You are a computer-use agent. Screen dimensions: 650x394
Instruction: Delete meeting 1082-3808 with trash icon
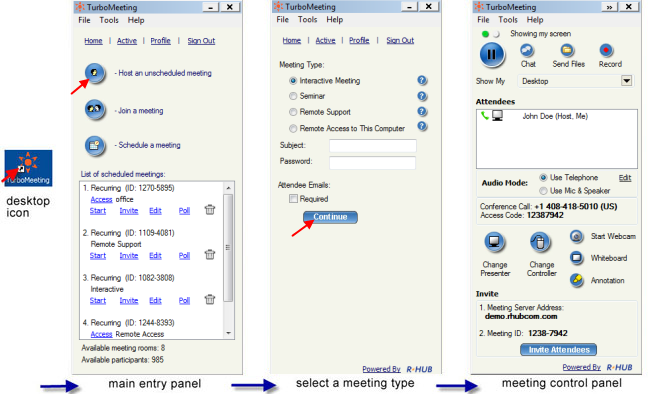click(x=210, y=299)
